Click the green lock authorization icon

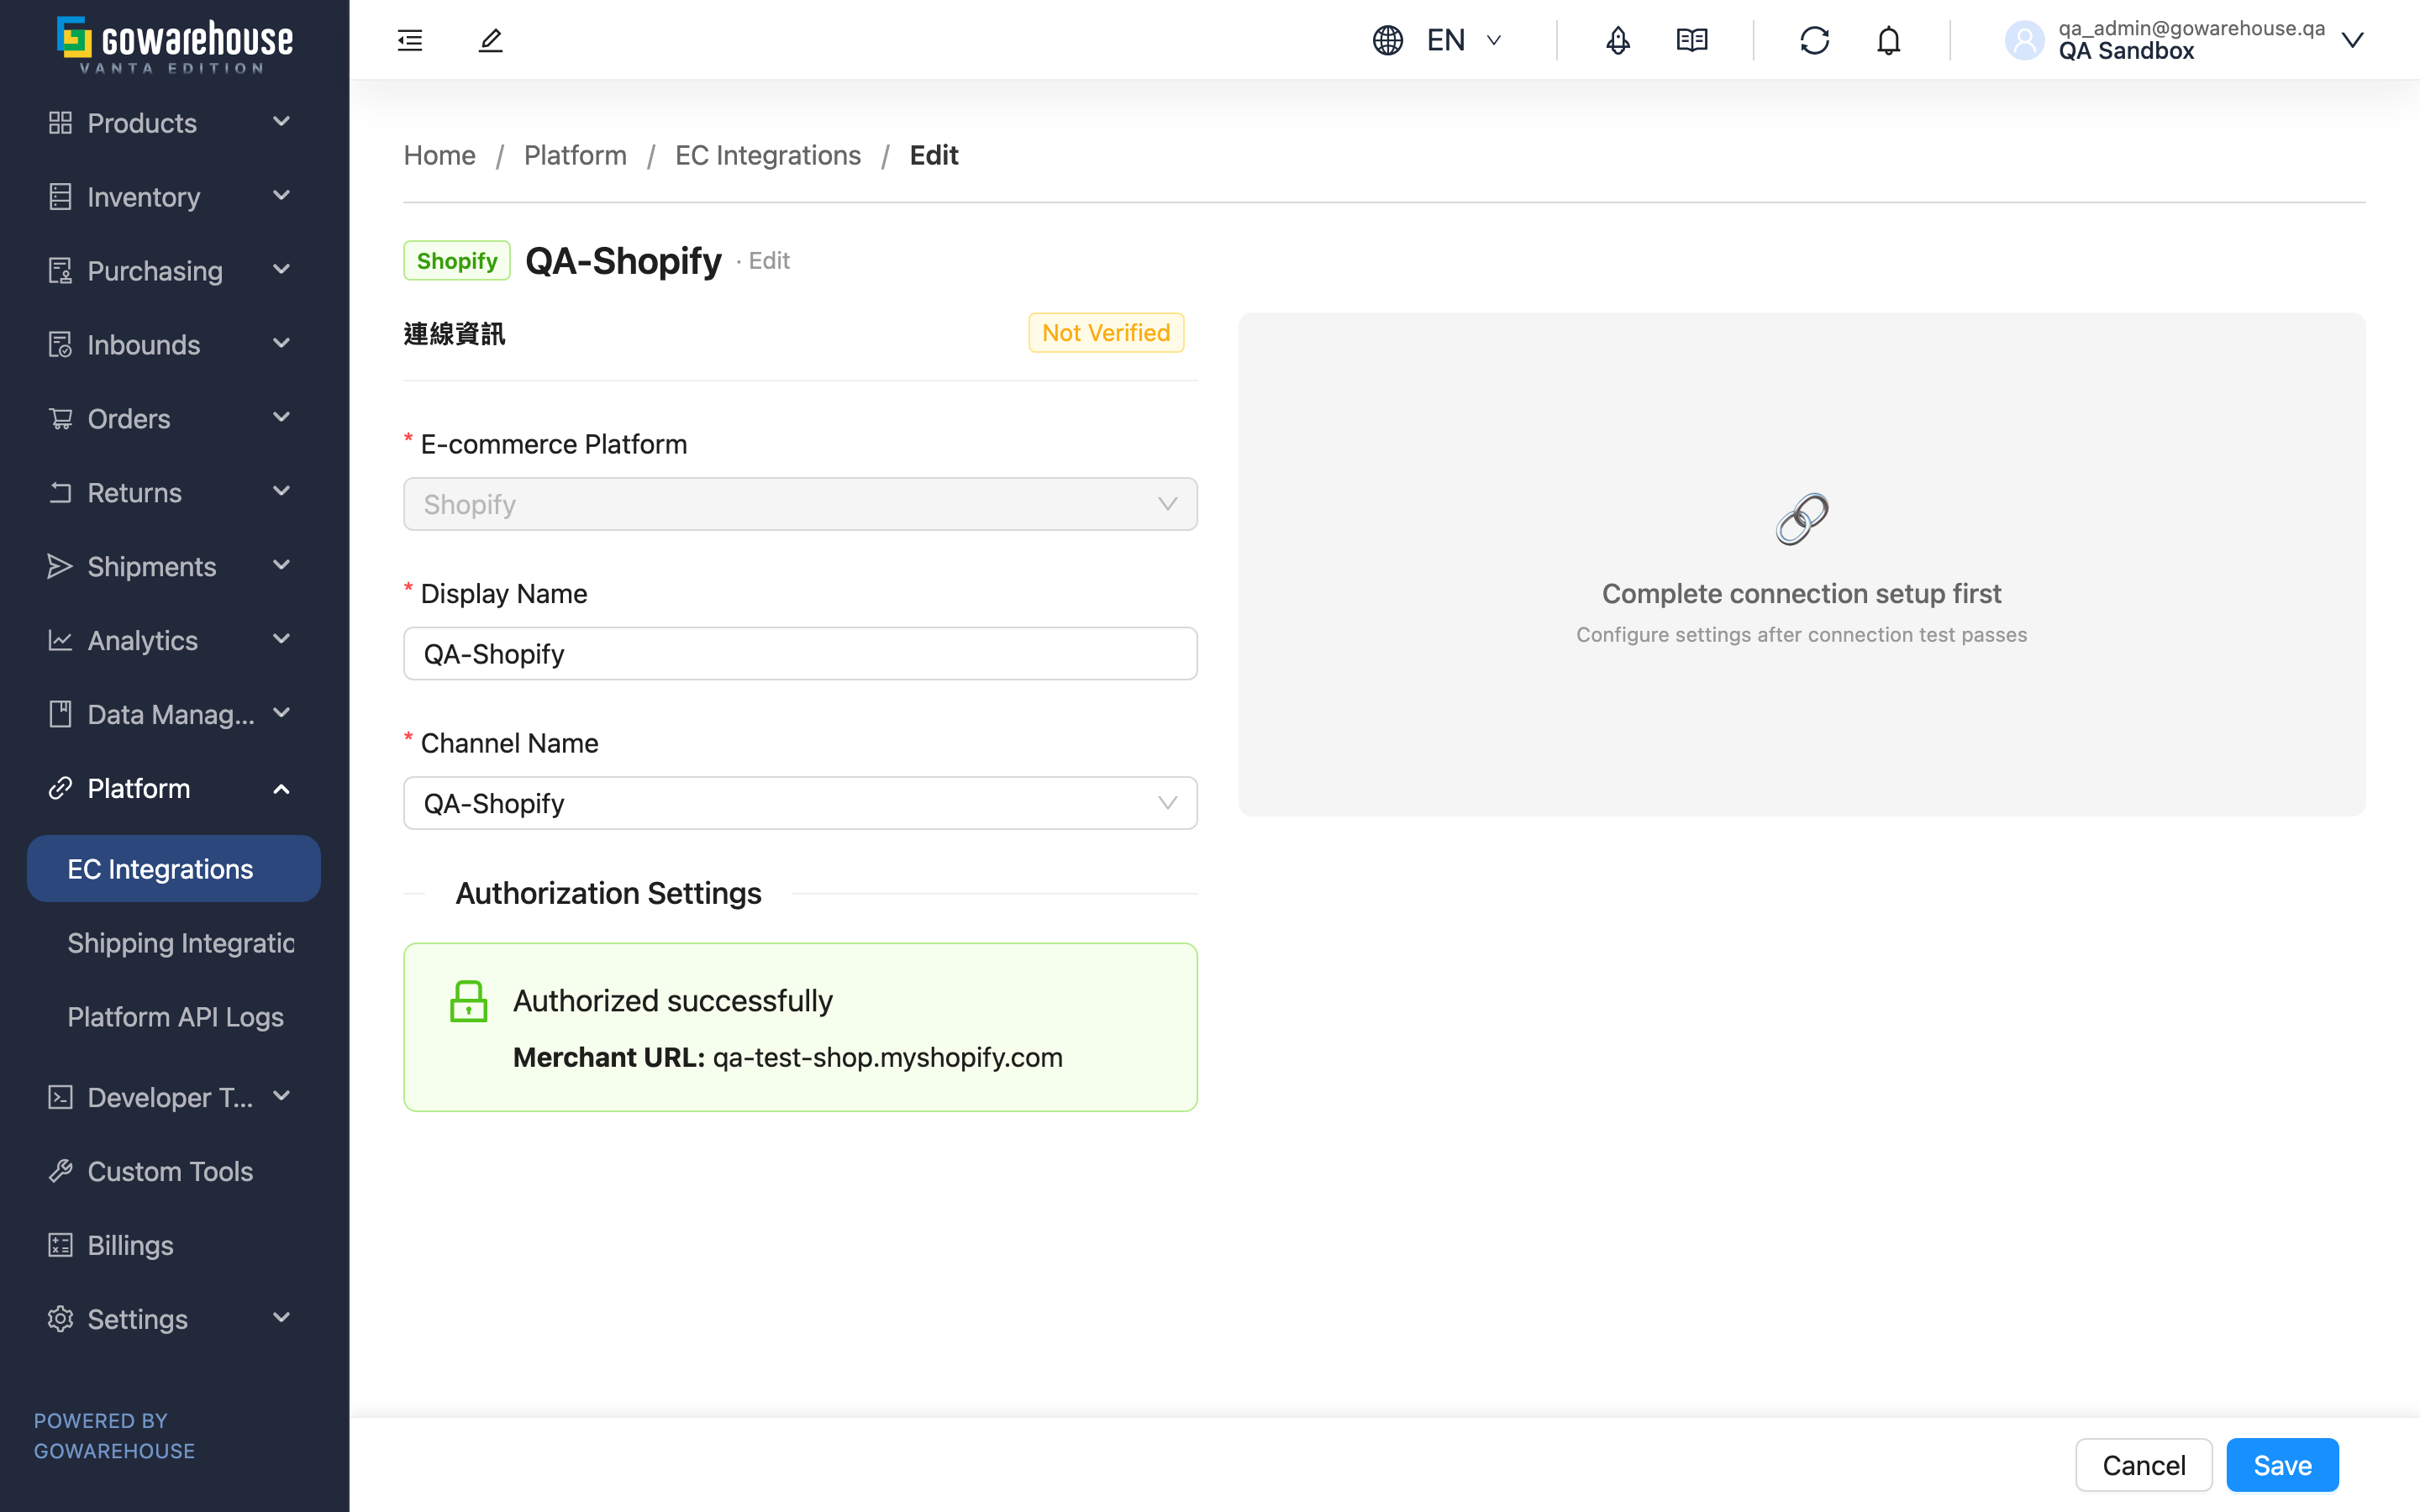click(x=468, y=1001)
